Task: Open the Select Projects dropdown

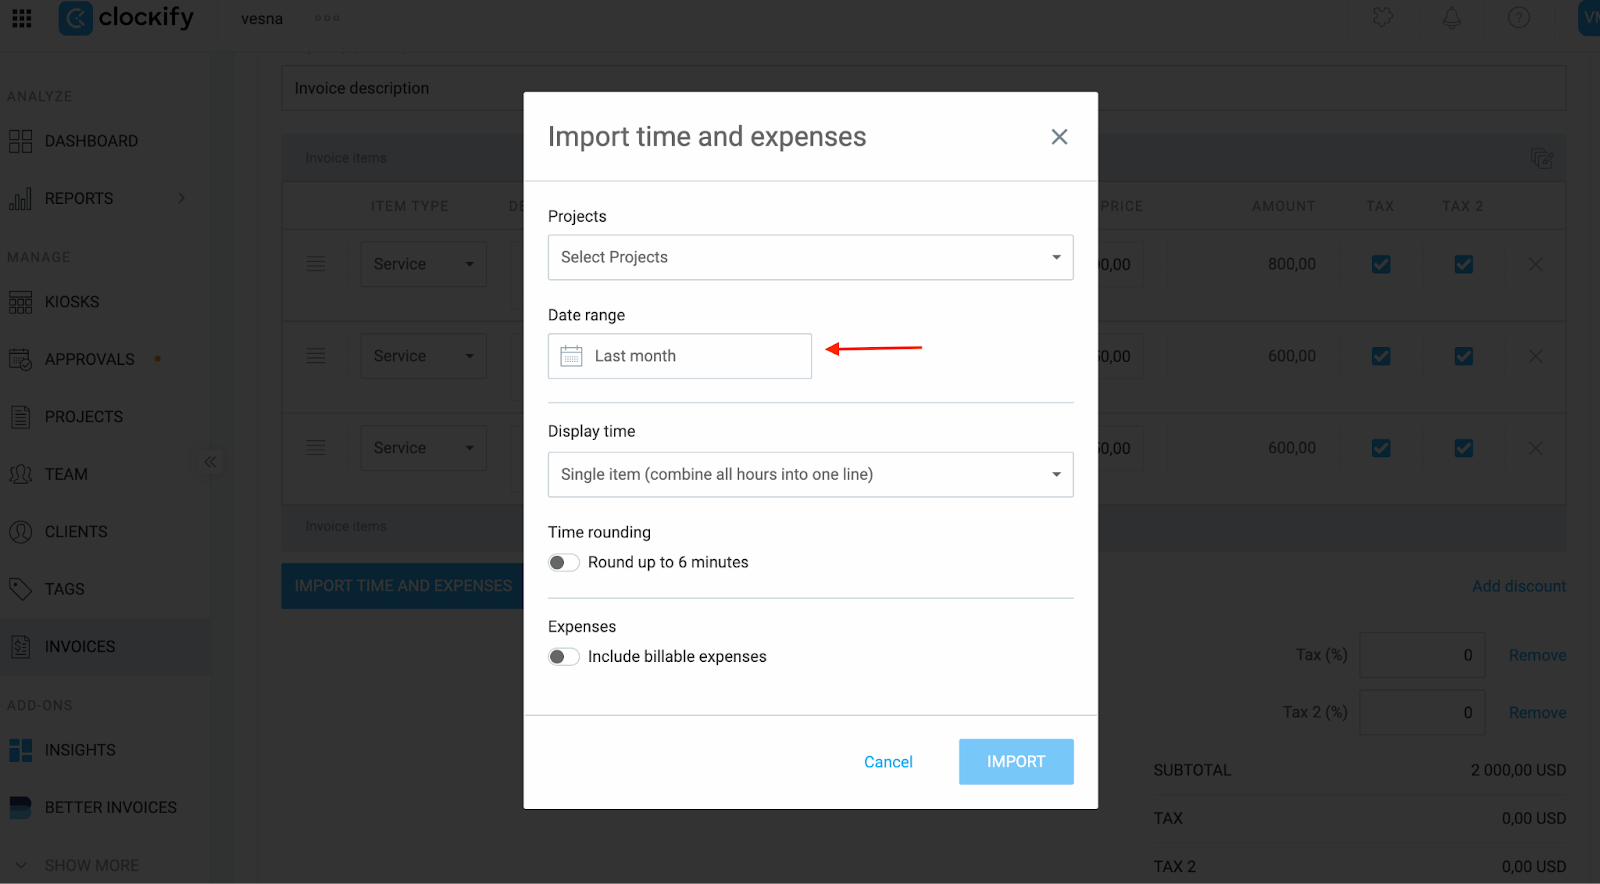Action: (x=810, y=257)
